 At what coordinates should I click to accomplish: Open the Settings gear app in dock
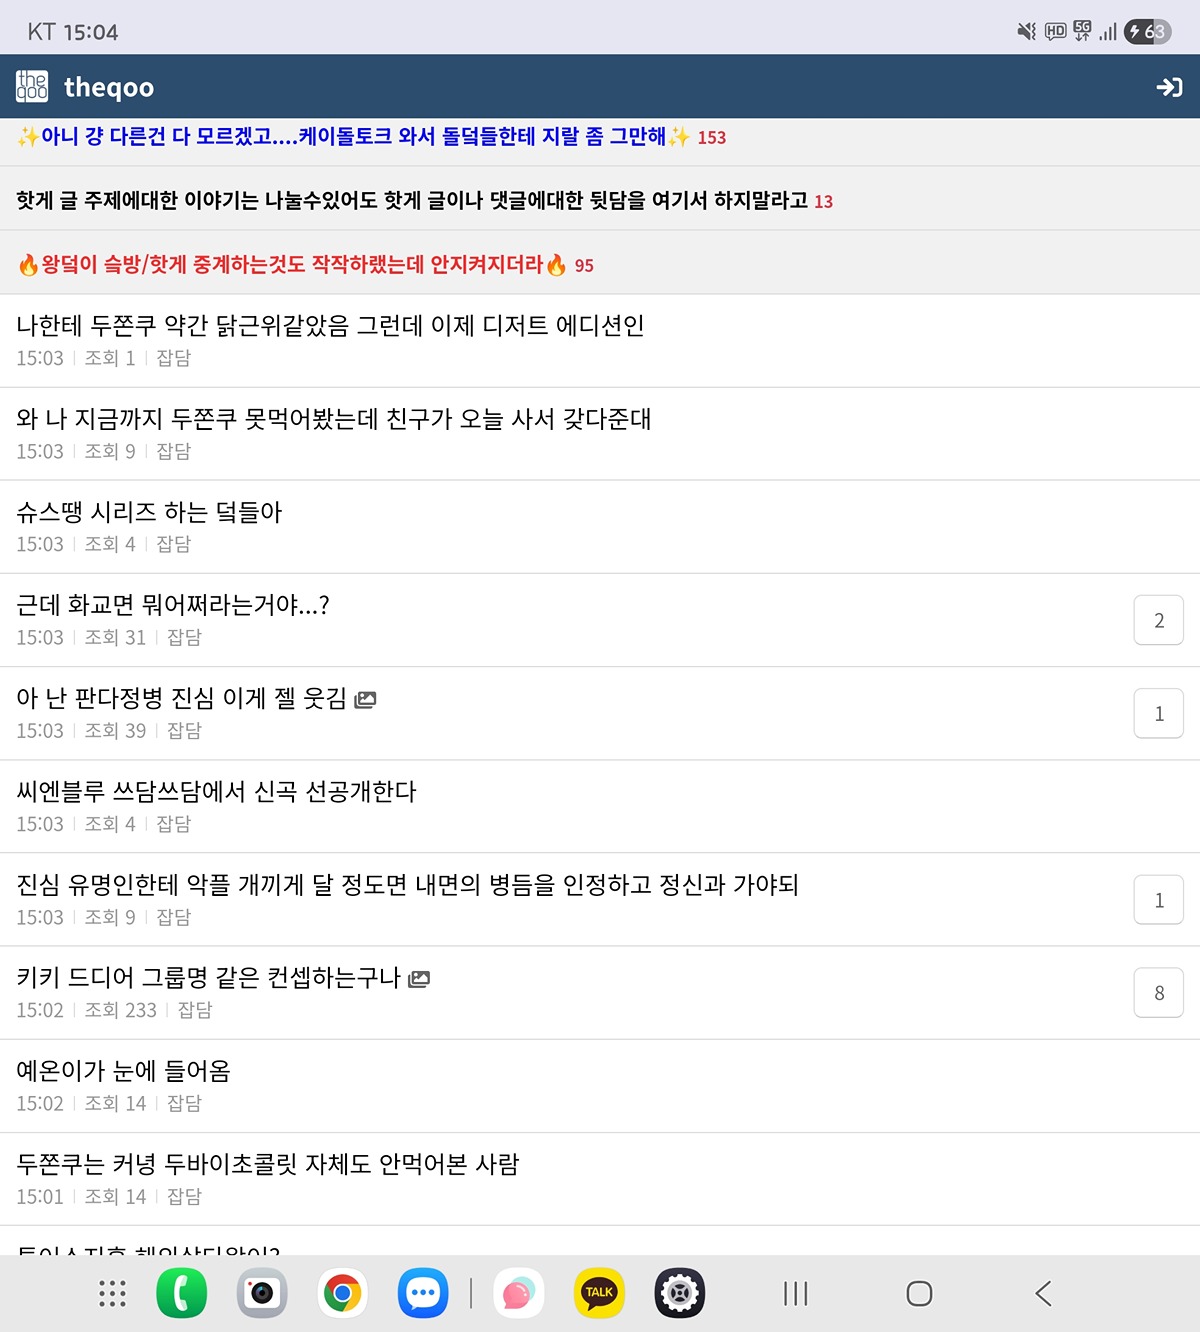[x=680, y=1293]
